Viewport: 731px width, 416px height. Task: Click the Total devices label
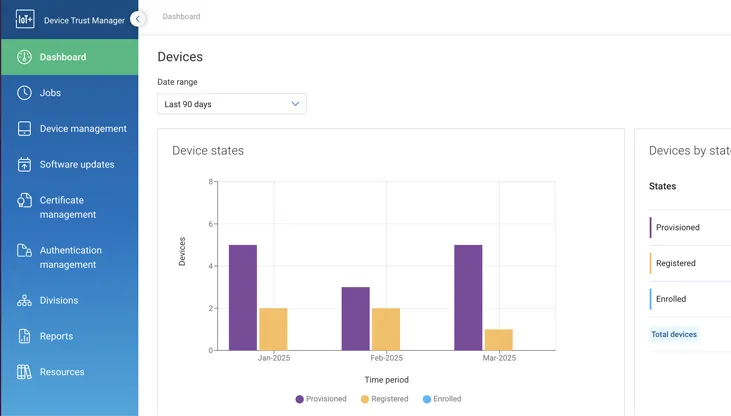[674, 334]
